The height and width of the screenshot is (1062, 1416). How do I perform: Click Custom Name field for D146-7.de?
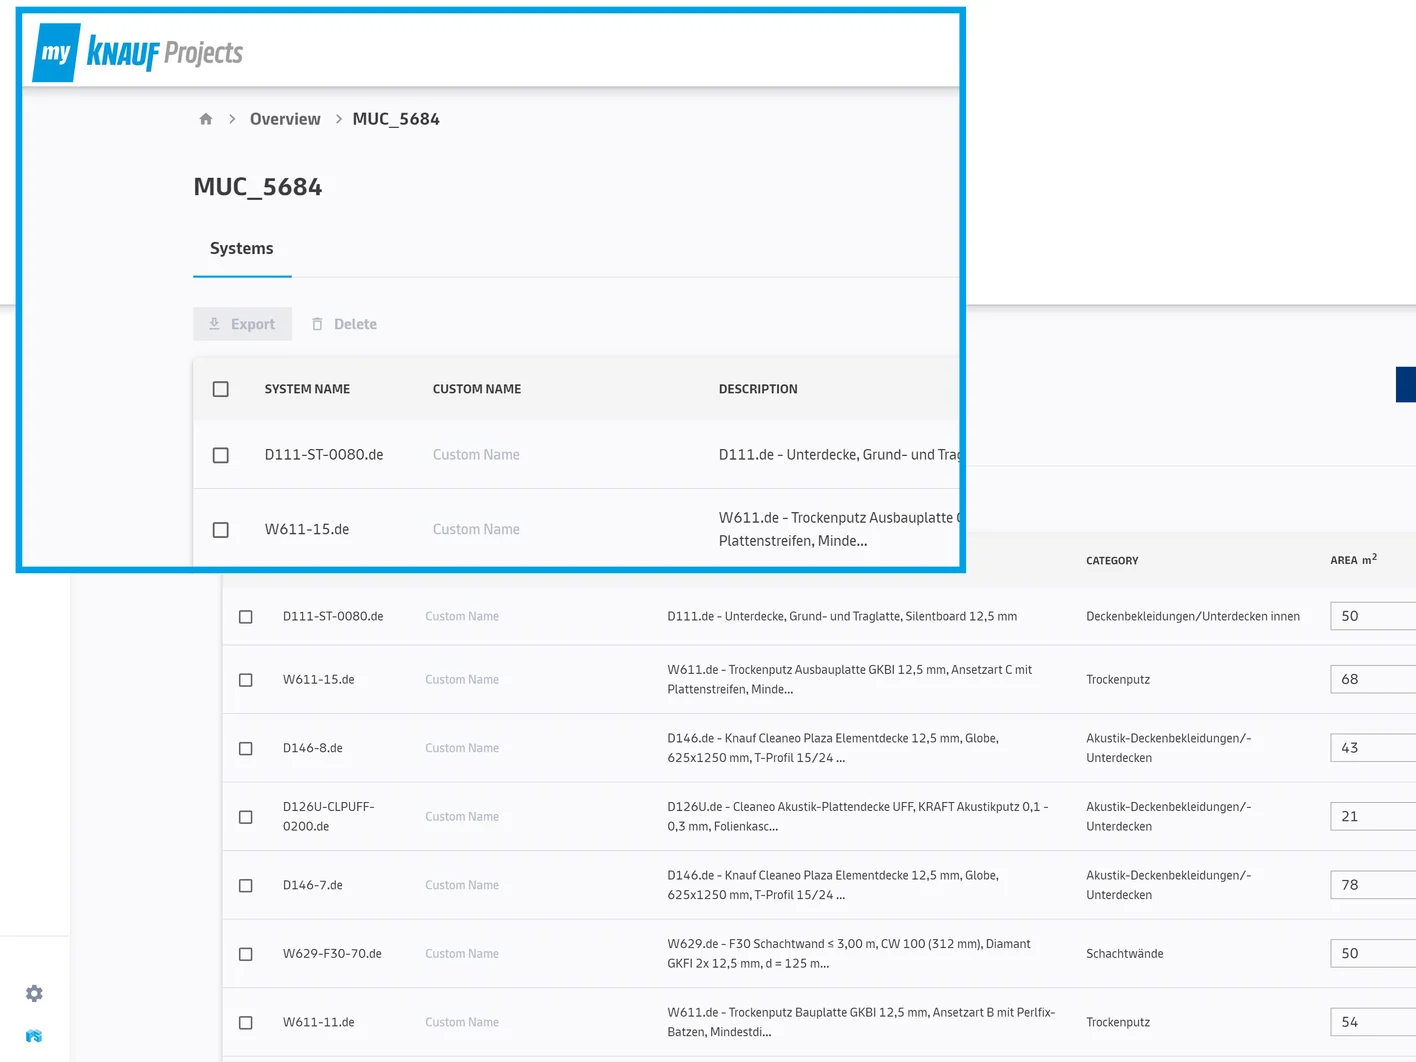(x=462, y=885)
